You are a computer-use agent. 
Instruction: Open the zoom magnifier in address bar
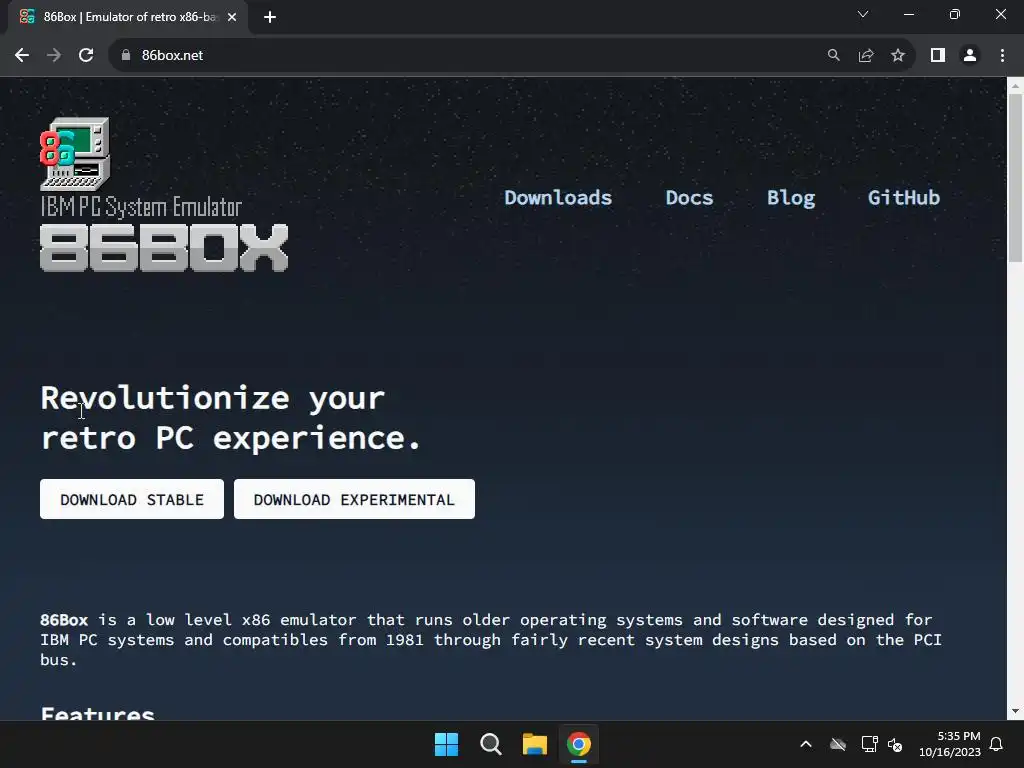[833, 56]
